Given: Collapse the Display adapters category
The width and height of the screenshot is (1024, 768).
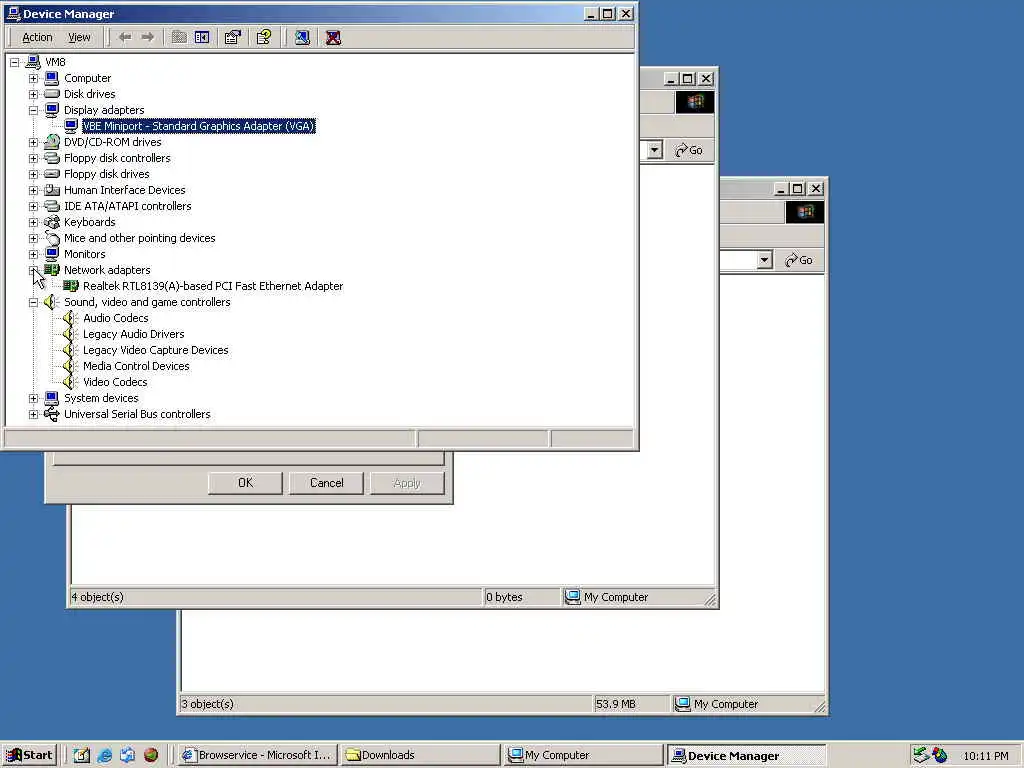Looking at the screenshot, I should (33, 110).
